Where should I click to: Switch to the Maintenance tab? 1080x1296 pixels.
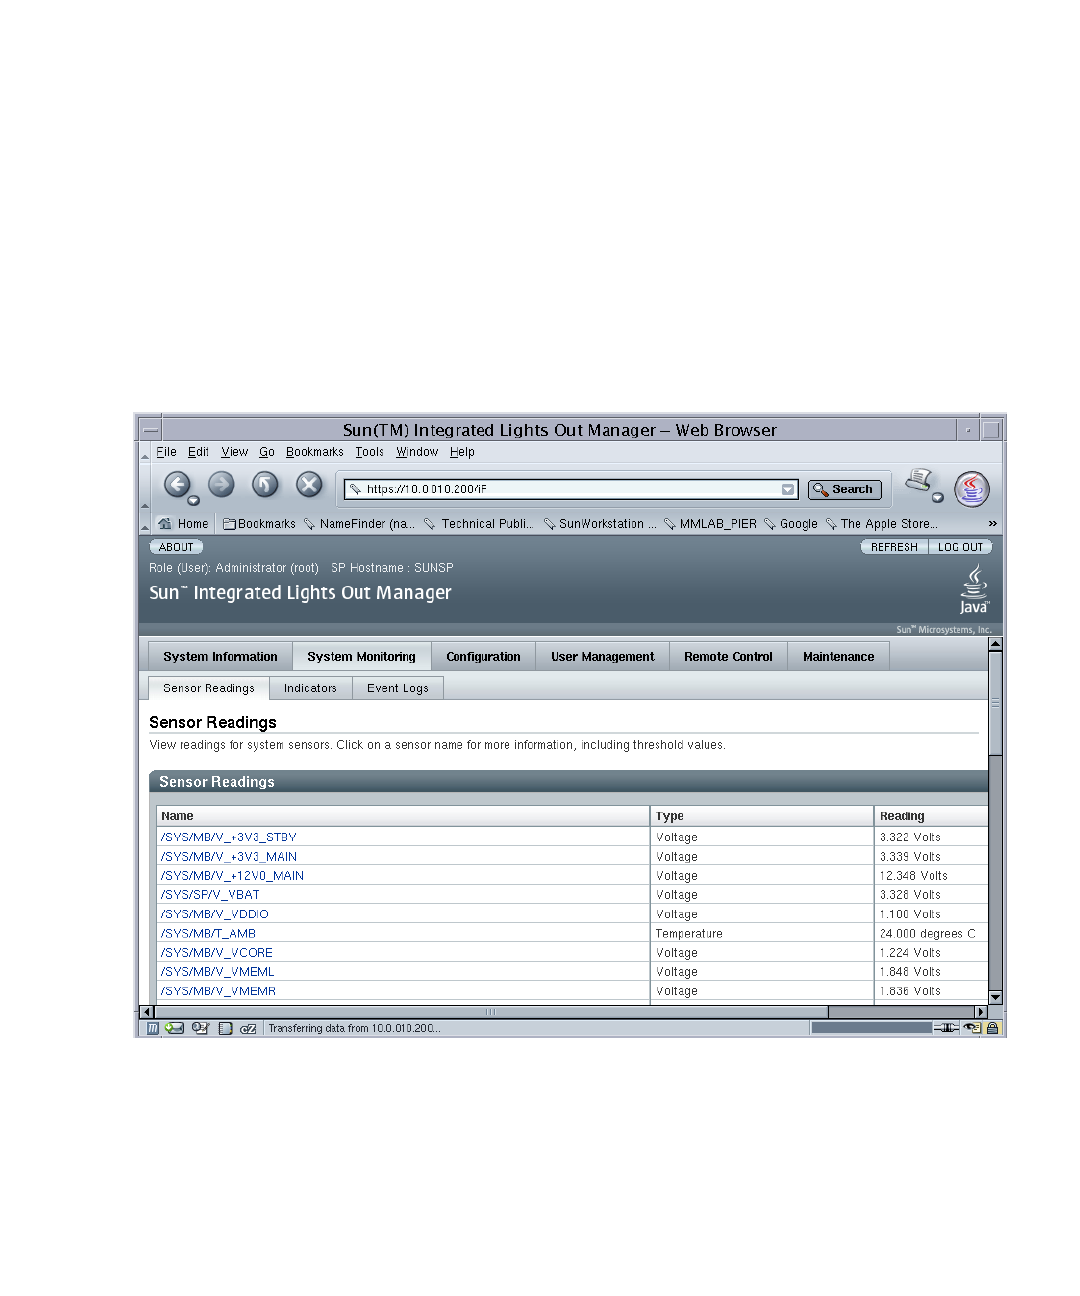pos(838,657)
